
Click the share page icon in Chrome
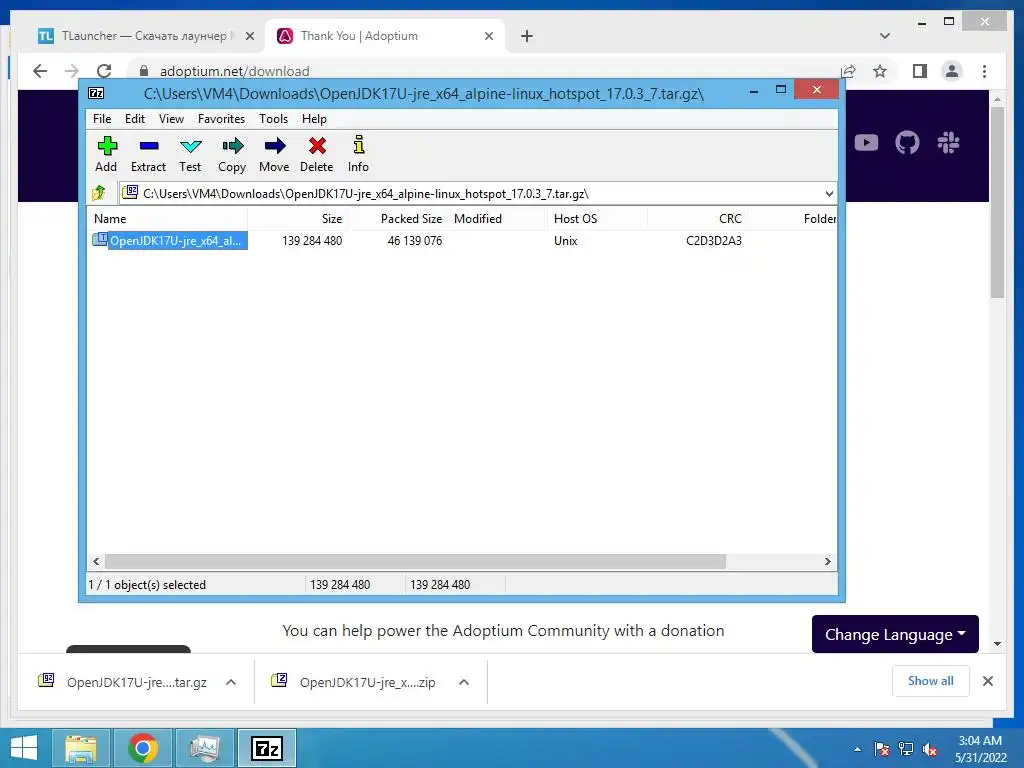tap(848, 71)
